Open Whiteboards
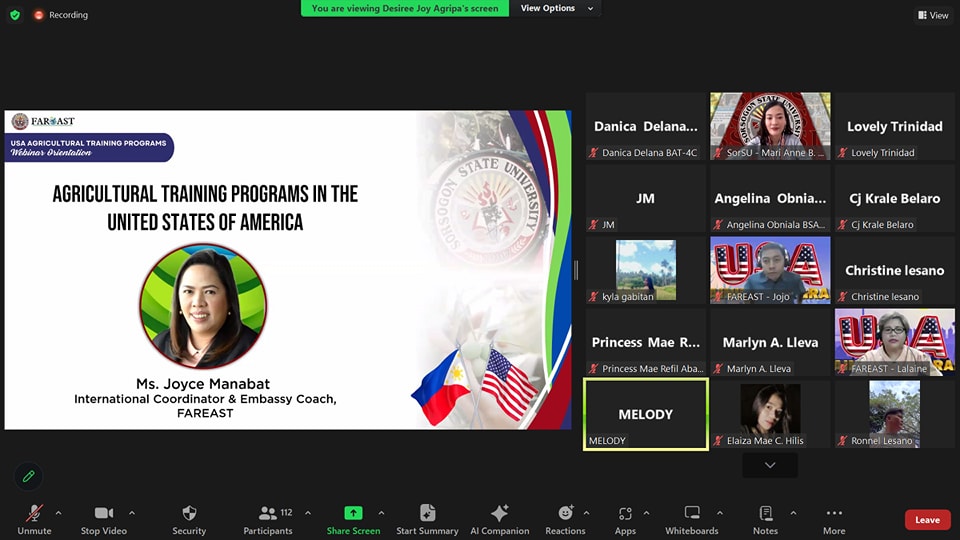The image size is (960, 540). 692,514
